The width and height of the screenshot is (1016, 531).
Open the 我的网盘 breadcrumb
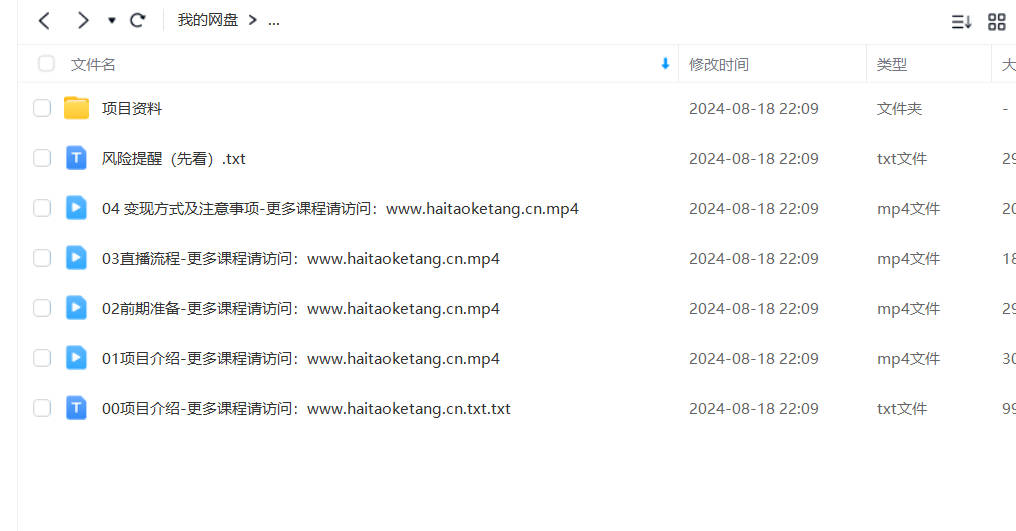coord(207,21)
